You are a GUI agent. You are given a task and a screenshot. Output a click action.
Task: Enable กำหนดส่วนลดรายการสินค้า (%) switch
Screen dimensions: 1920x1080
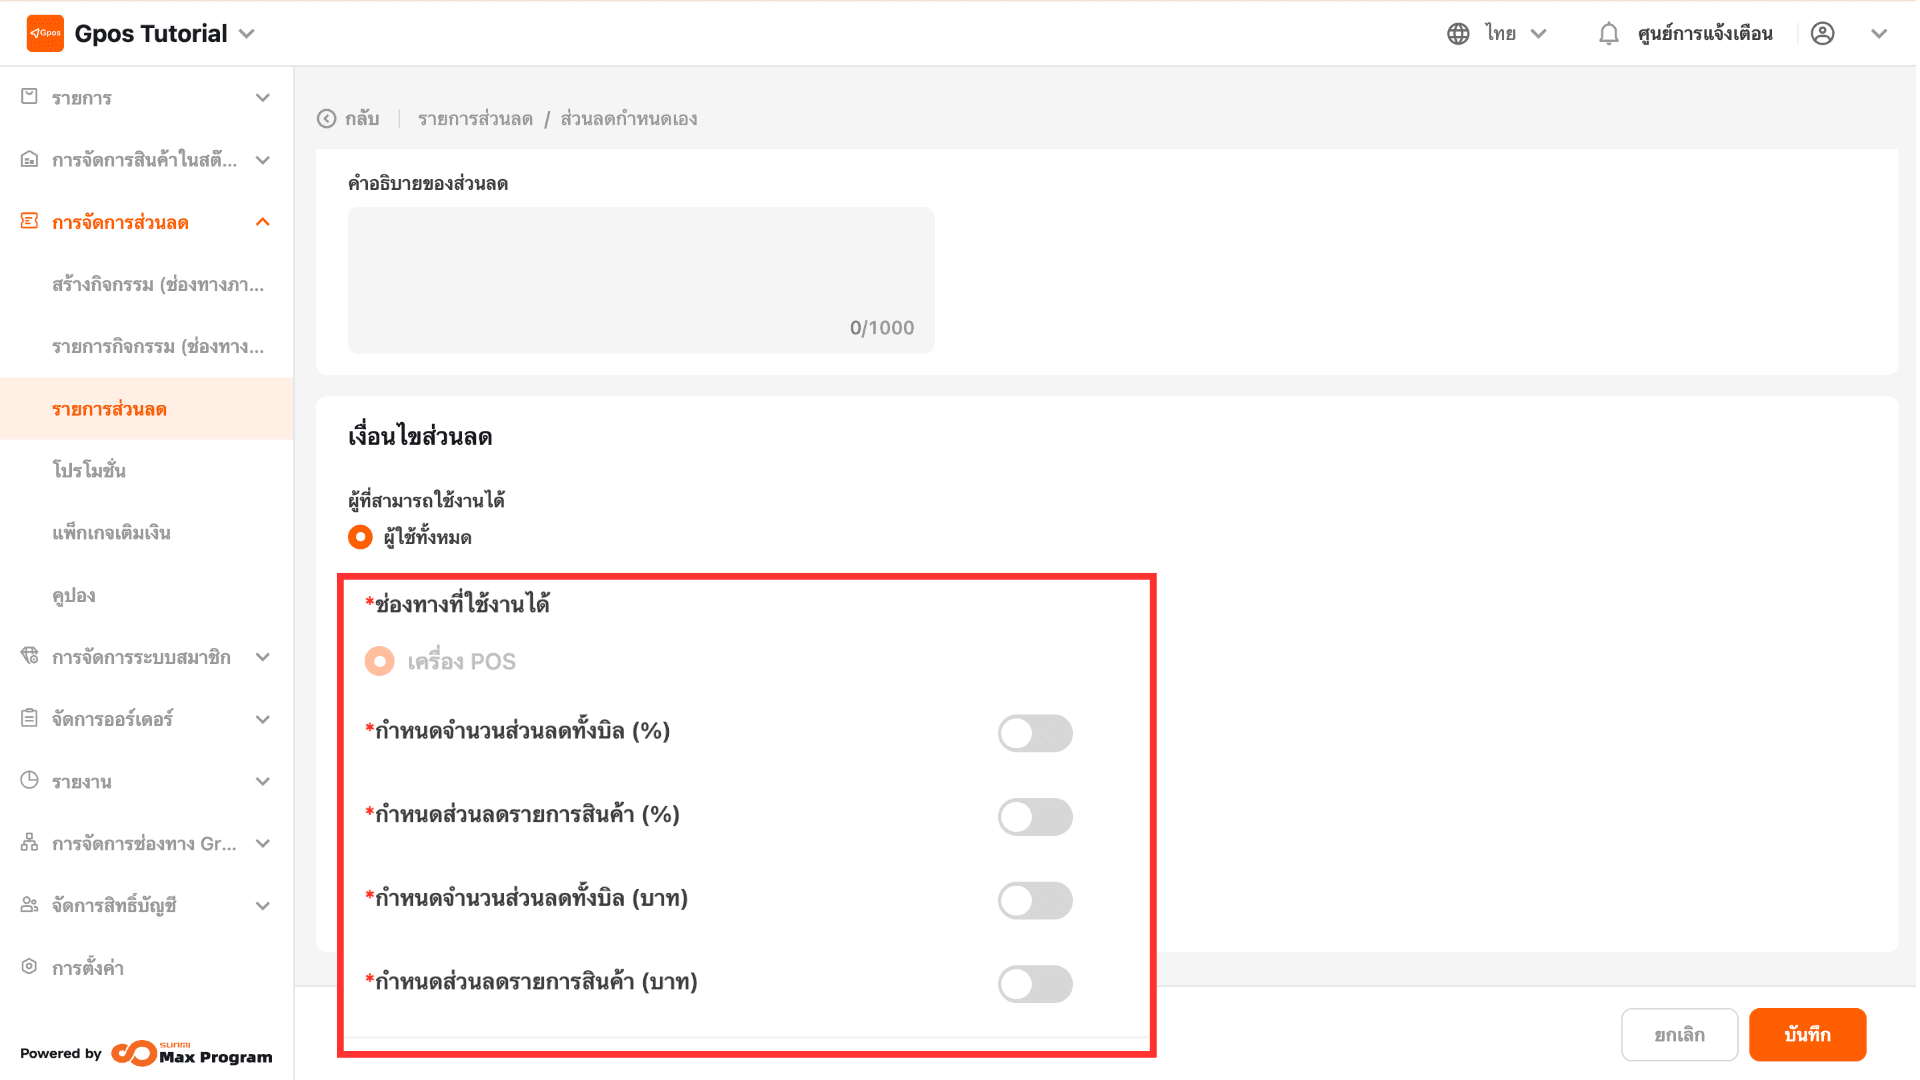(x=1035, y=817)
